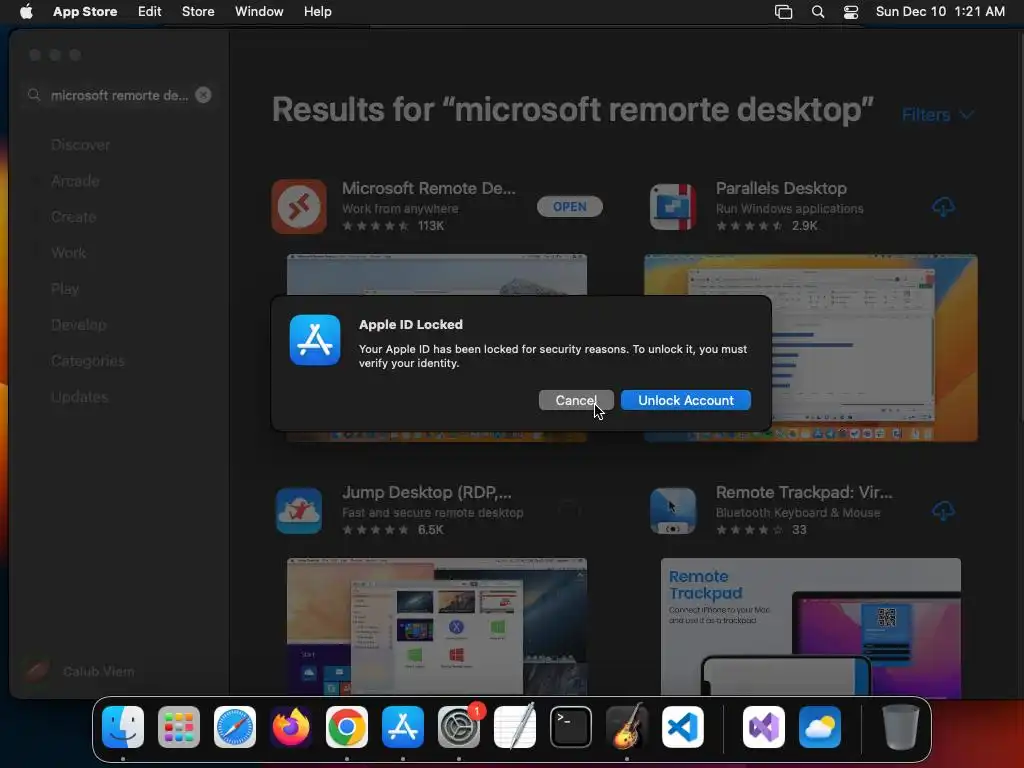Viewport: 1024px width, 768px height.
Task: Open the Jump Desktop (RDP,... title
Action: click(x=426, y=492)
